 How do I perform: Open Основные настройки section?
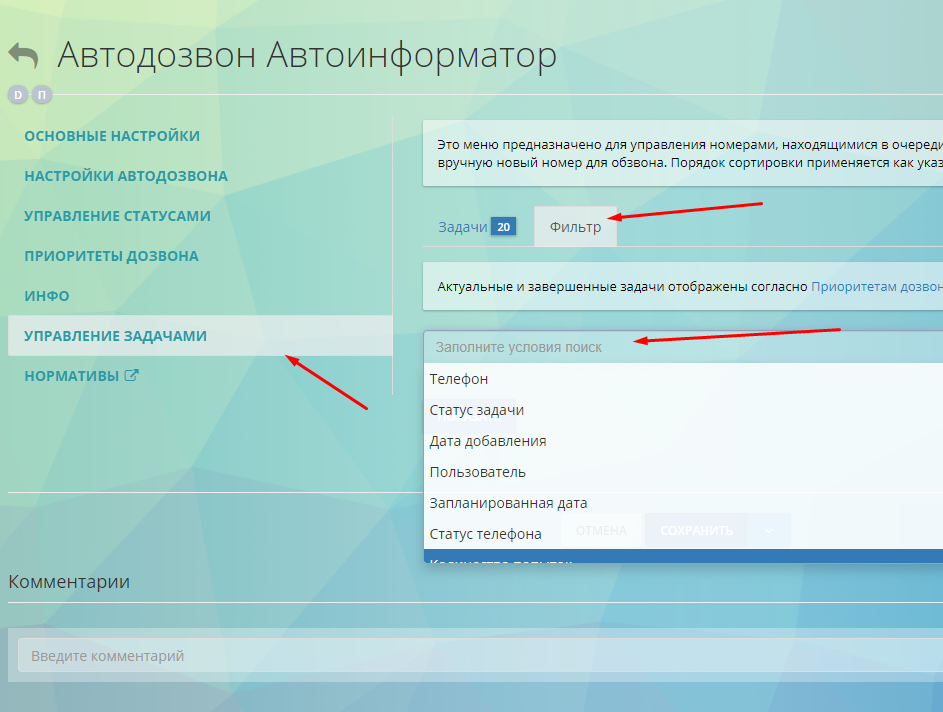click(112, 136)
